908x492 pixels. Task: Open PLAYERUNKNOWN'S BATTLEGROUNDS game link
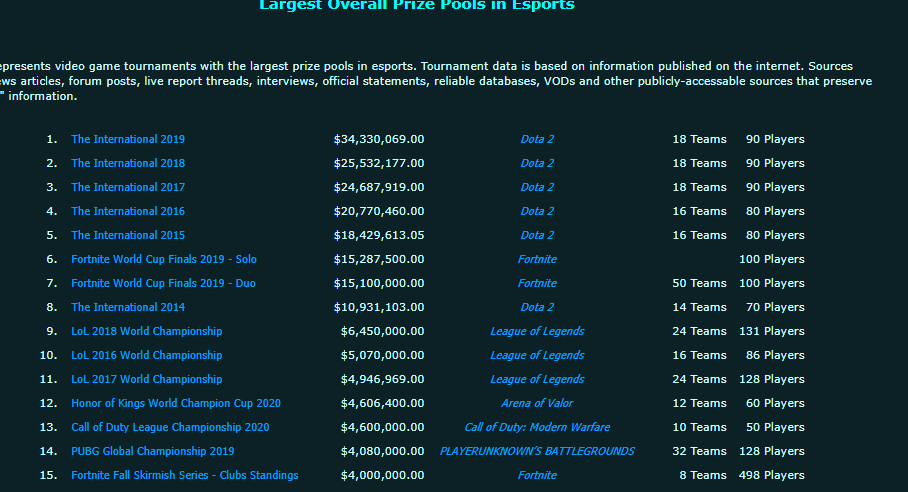pos(537,451)
